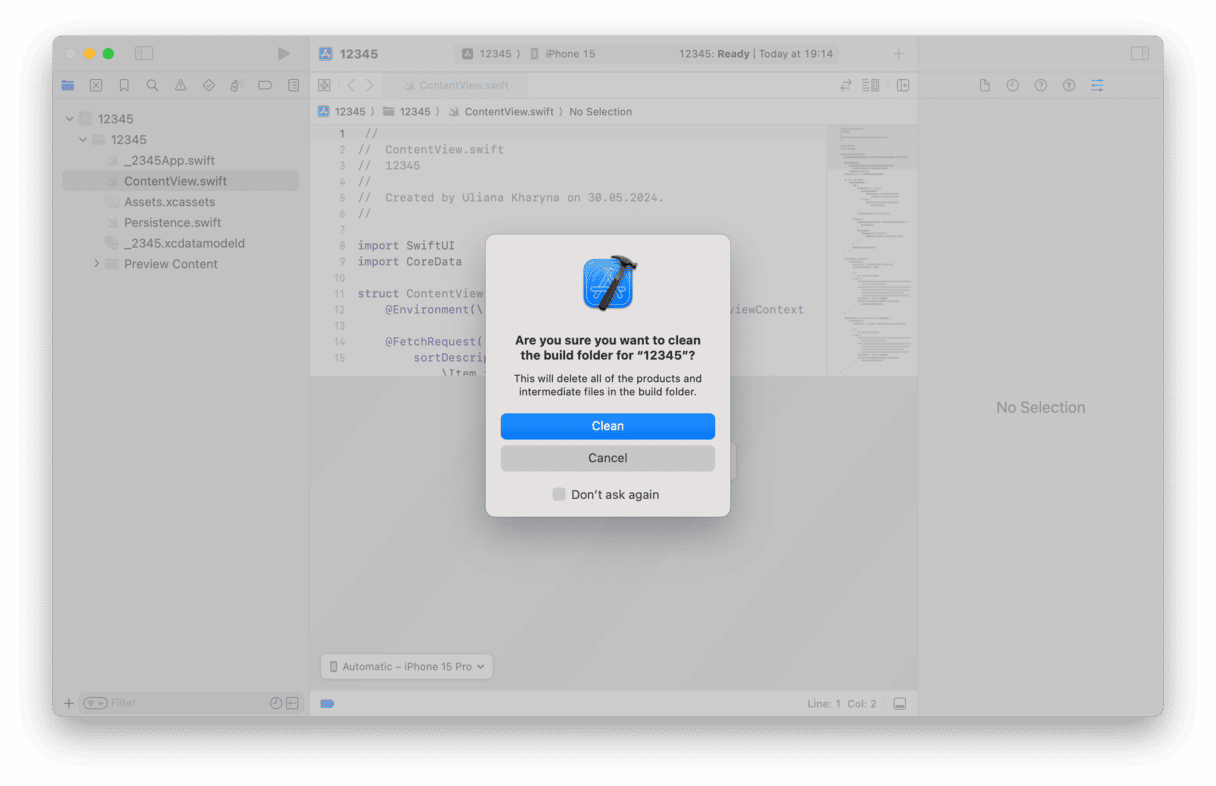The height and width of the screenshot is (786, 1216).
Task: Open the related items grid icon
Action: pos(324,86)
